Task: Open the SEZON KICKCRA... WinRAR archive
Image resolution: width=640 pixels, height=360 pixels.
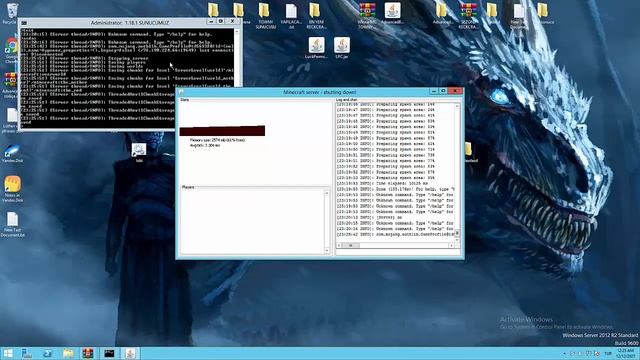Action: coord(468,16)
